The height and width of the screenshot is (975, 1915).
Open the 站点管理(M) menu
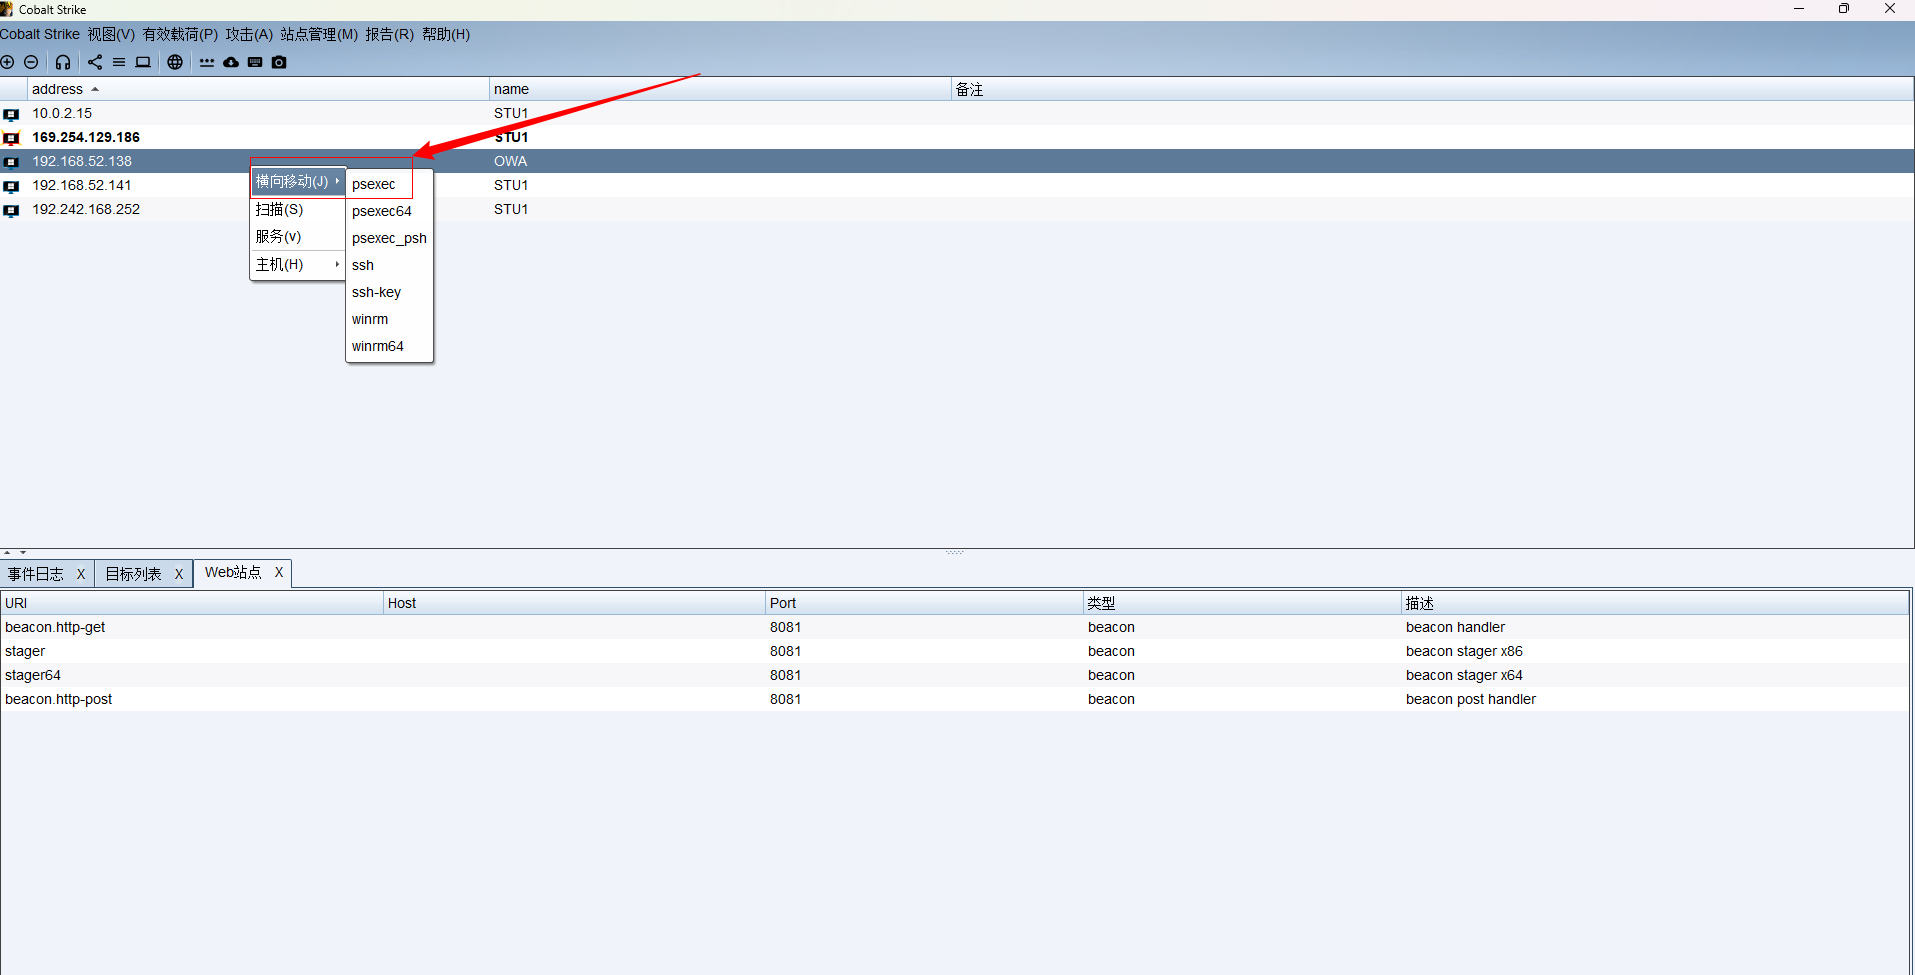click(319, 34)
